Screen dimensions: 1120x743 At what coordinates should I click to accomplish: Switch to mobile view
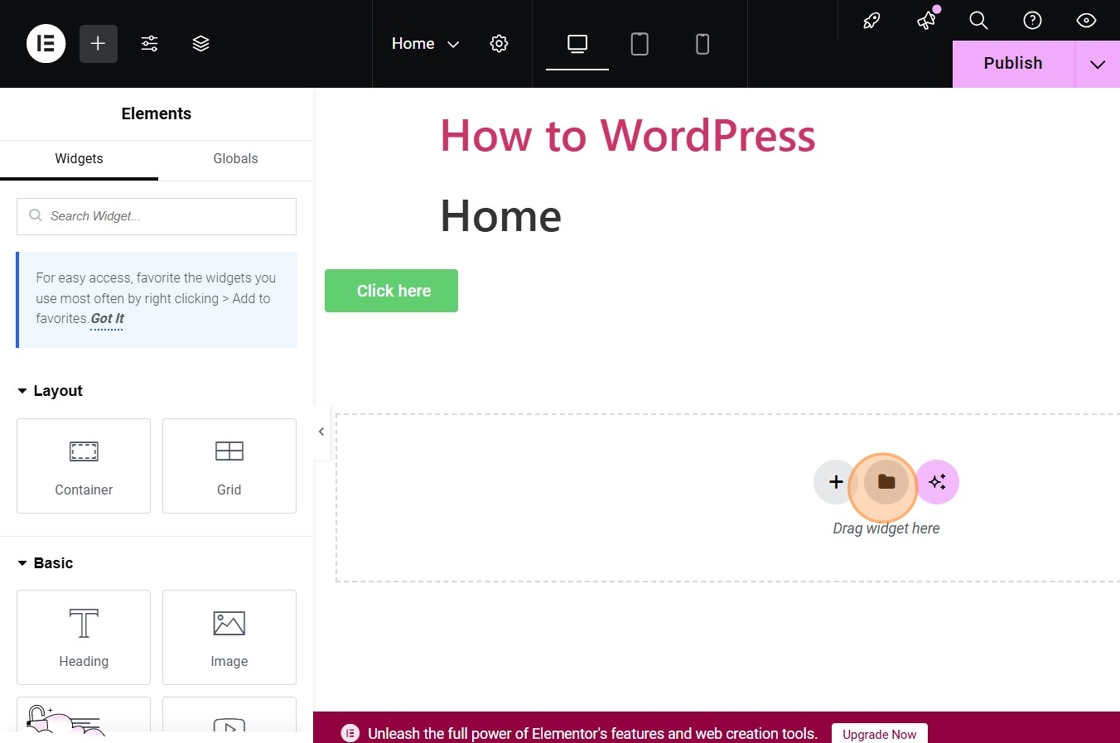(702, 44)
